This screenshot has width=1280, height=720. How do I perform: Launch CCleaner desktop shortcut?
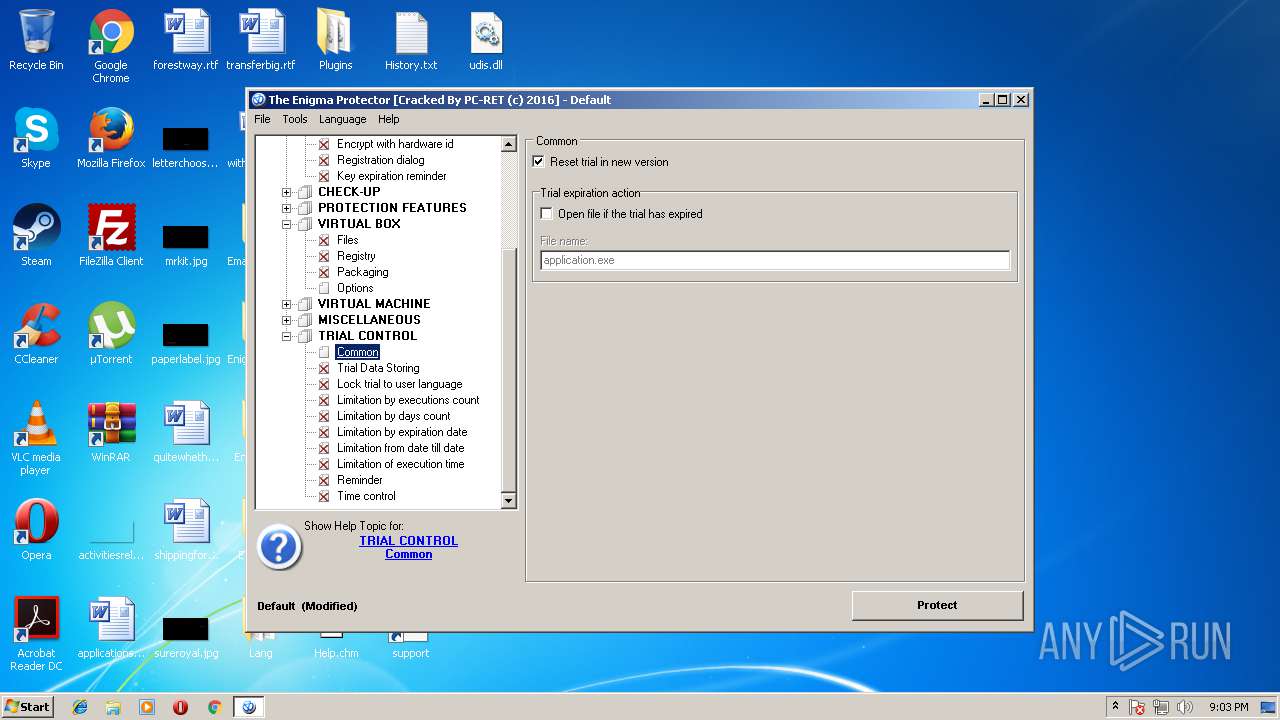(36, 334)
